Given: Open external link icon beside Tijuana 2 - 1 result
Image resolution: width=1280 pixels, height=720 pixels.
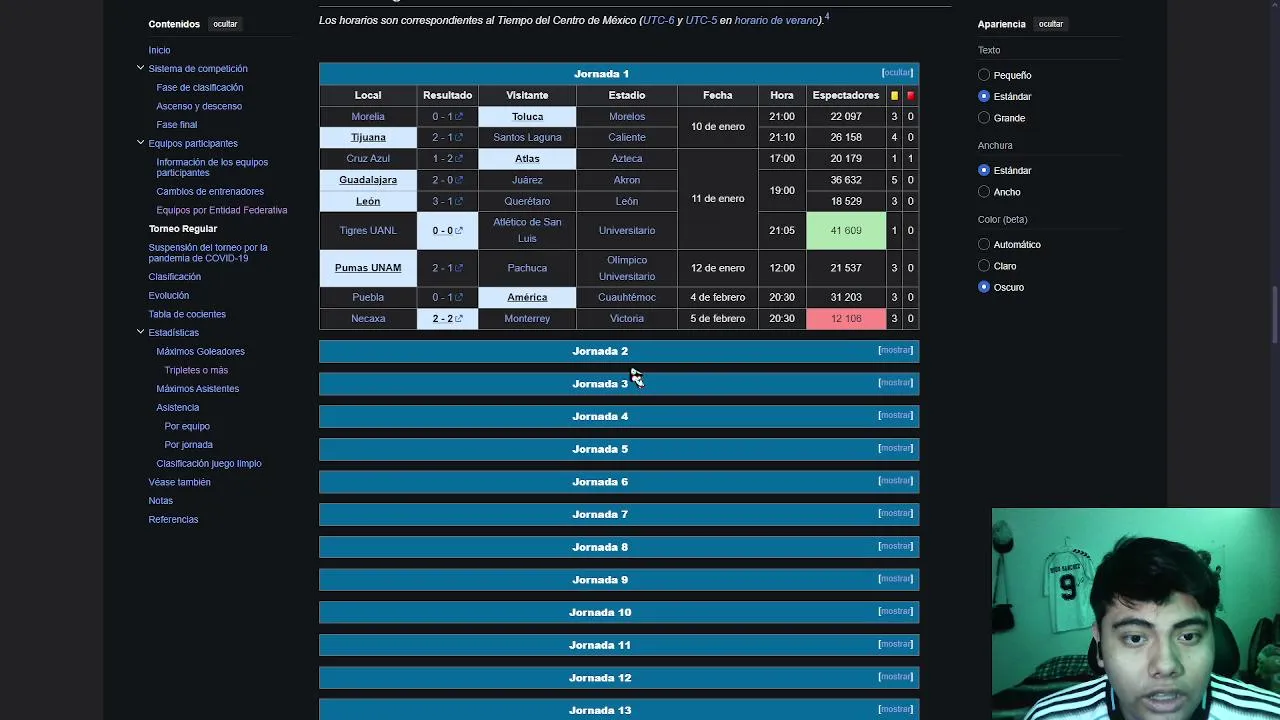Looking at the screenshot, I should coord(459,138).
